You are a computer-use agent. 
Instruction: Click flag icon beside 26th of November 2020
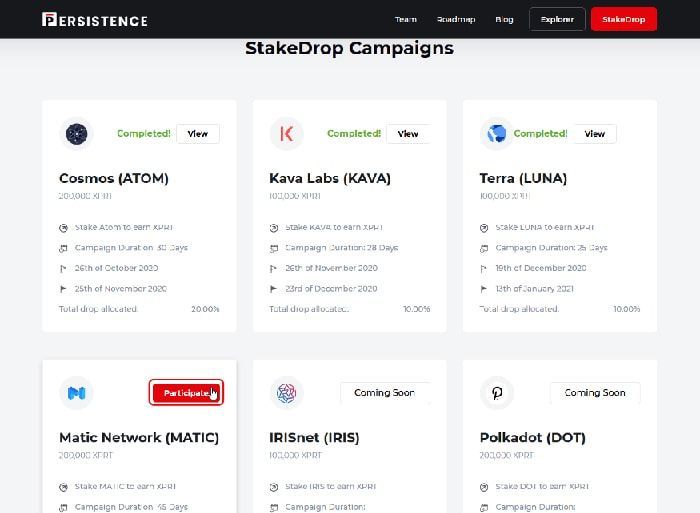(x=273, y=269)
